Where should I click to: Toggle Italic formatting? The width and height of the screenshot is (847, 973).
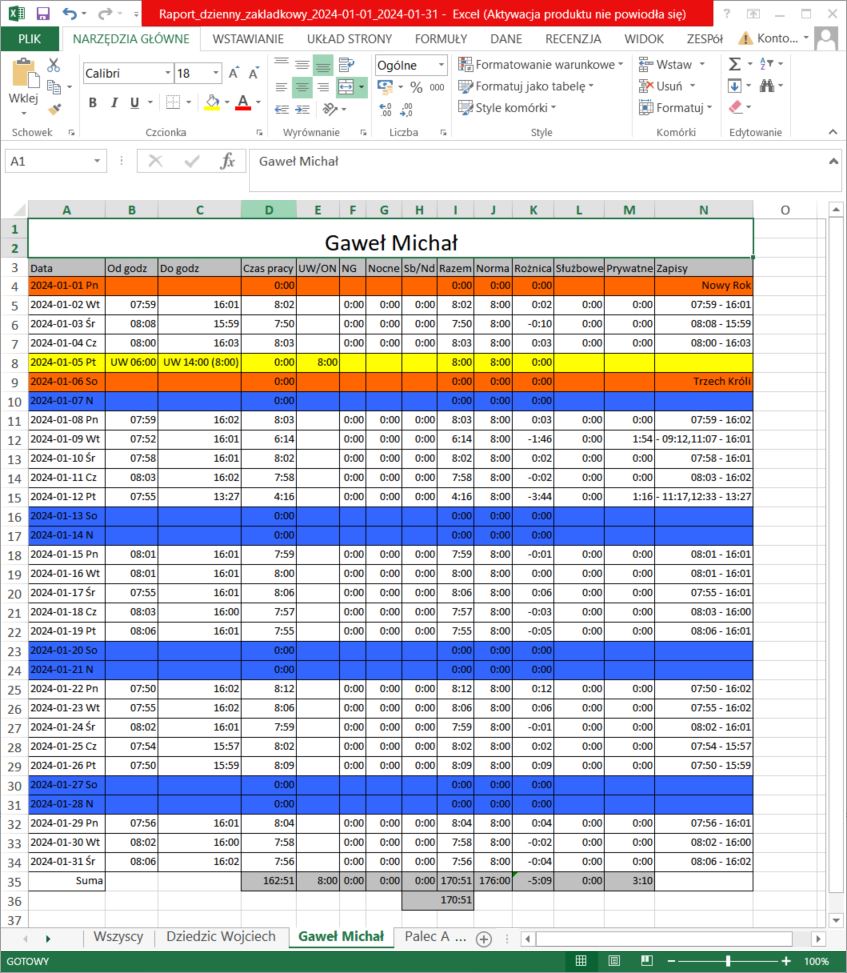click(x=115, y=102)
